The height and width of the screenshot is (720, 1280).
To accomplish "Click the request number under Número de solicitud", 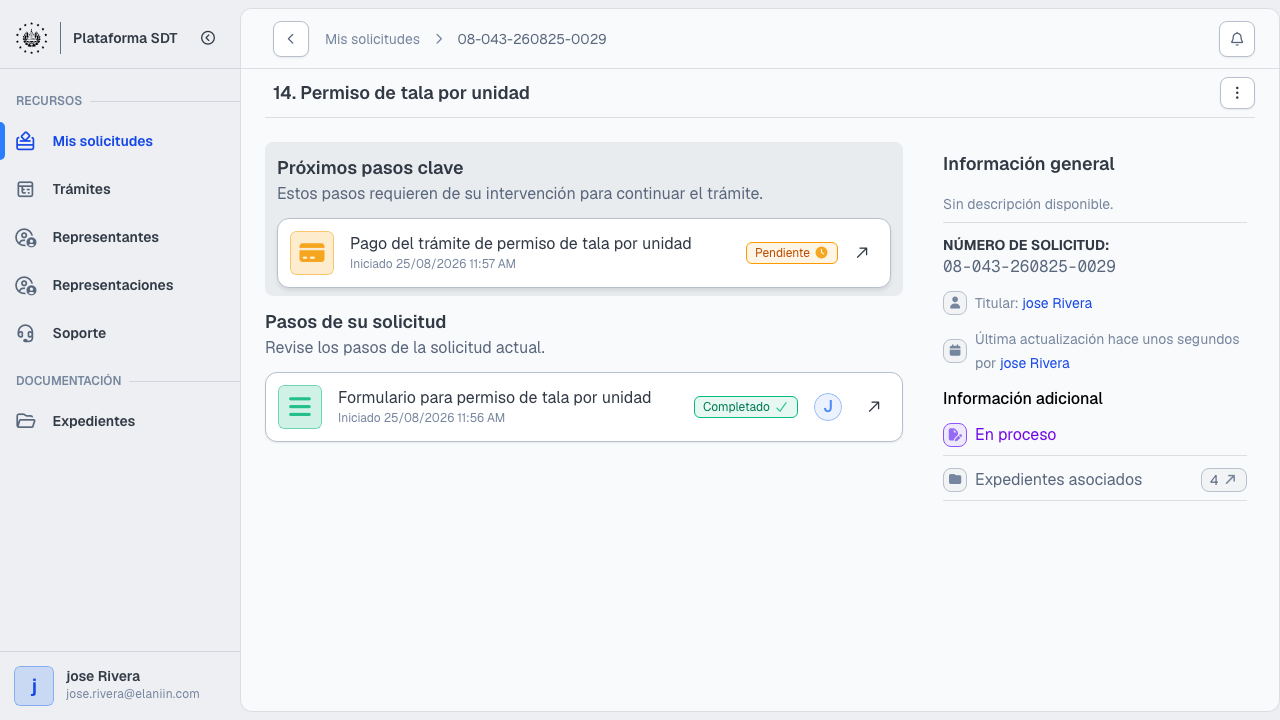I will point(1029,267).
